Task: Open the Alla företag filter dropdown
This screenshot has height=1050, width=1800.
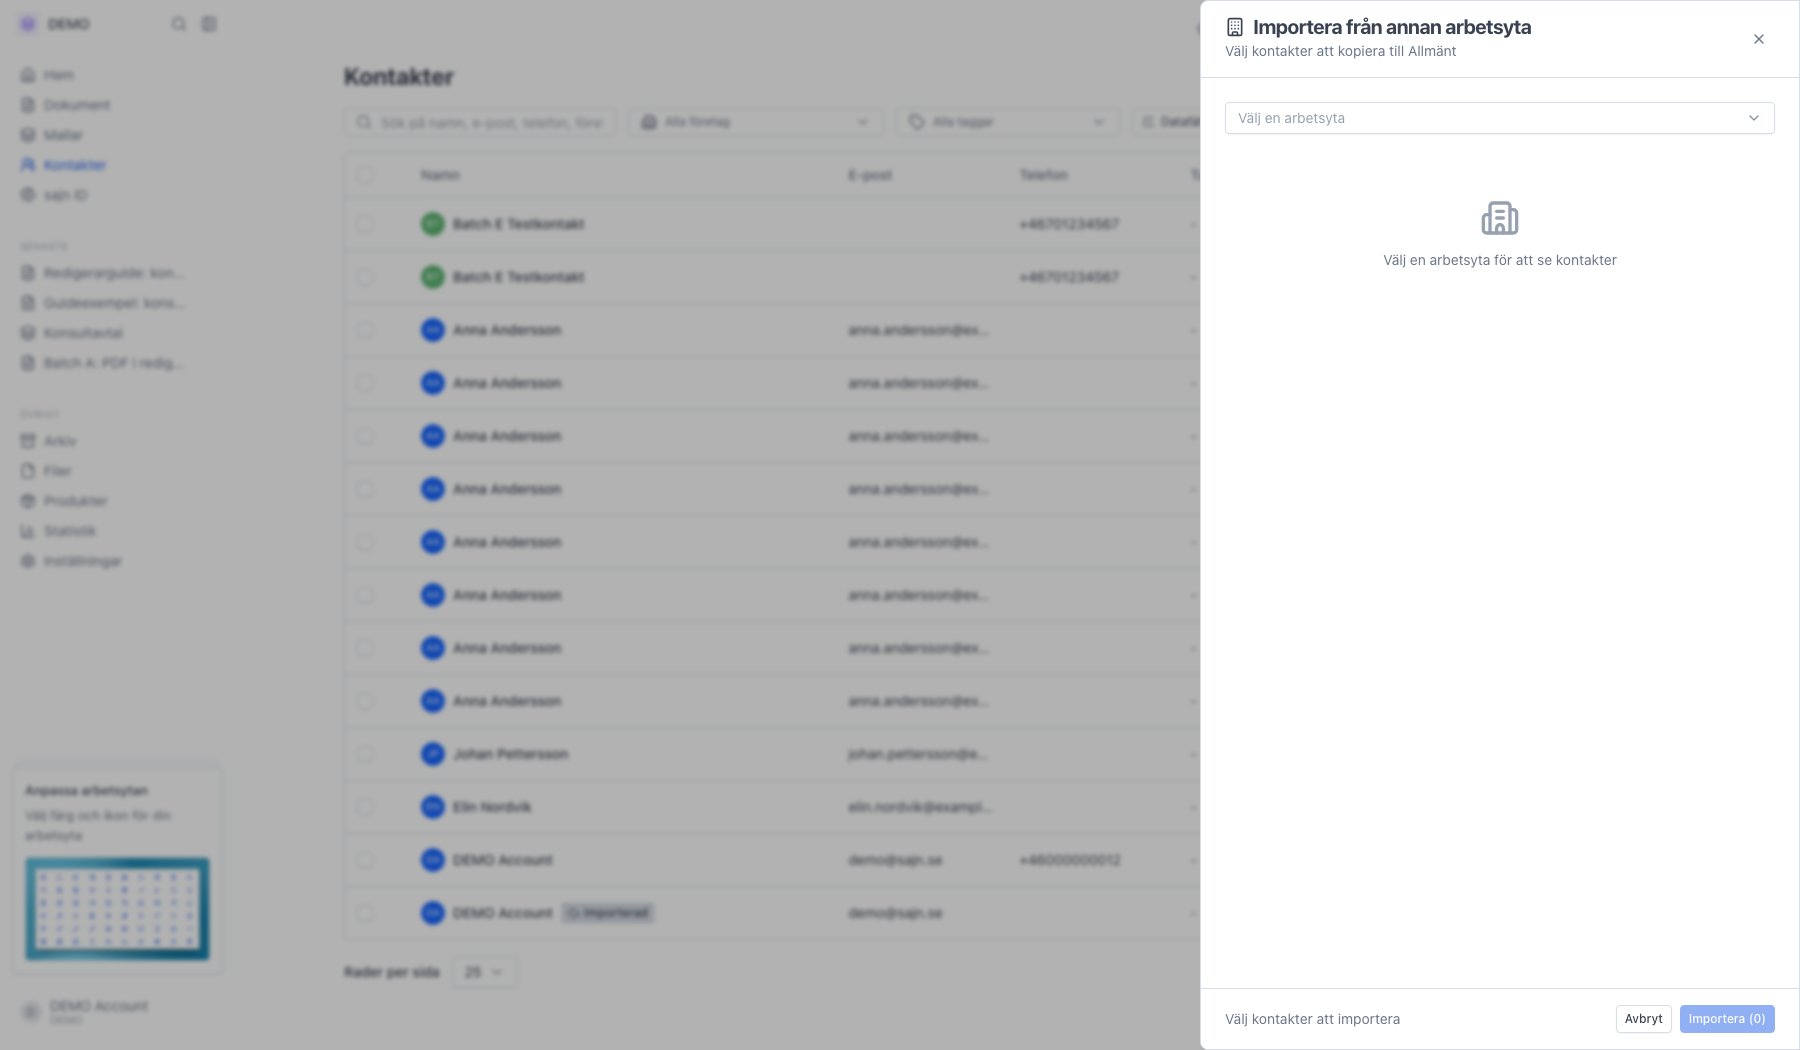Action: click(756, 122)
